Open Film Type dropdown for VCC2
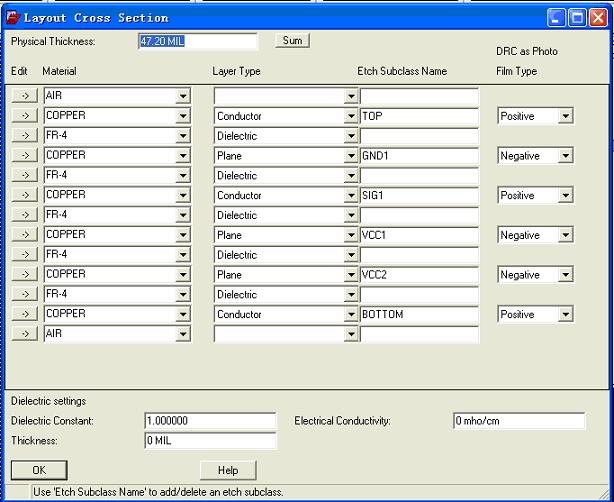Screen dimensions: 614x502 tap(565, 274)
